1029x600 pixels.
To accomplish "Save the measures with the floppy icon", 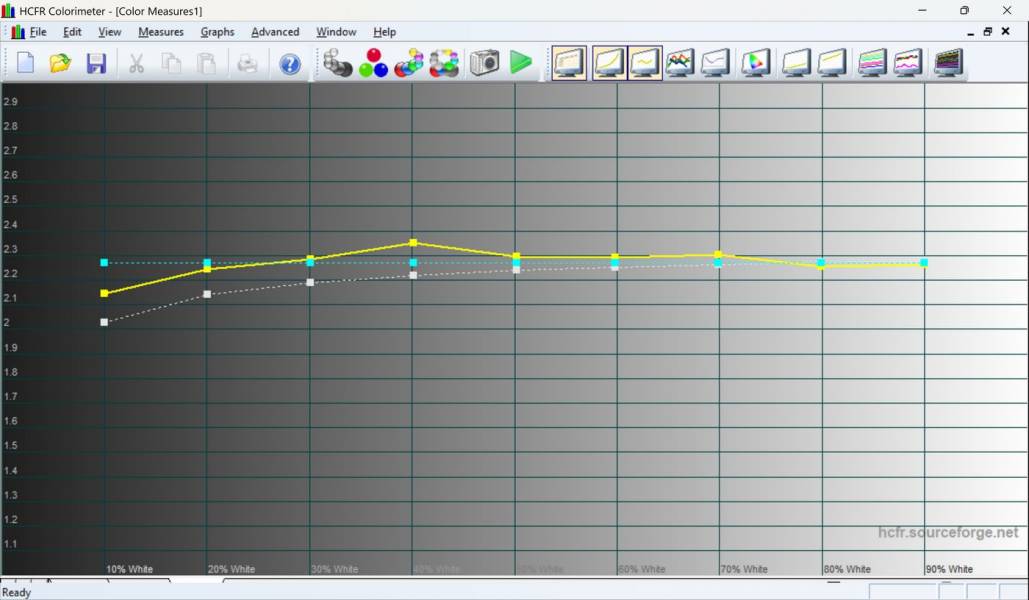I will [96, 63].
